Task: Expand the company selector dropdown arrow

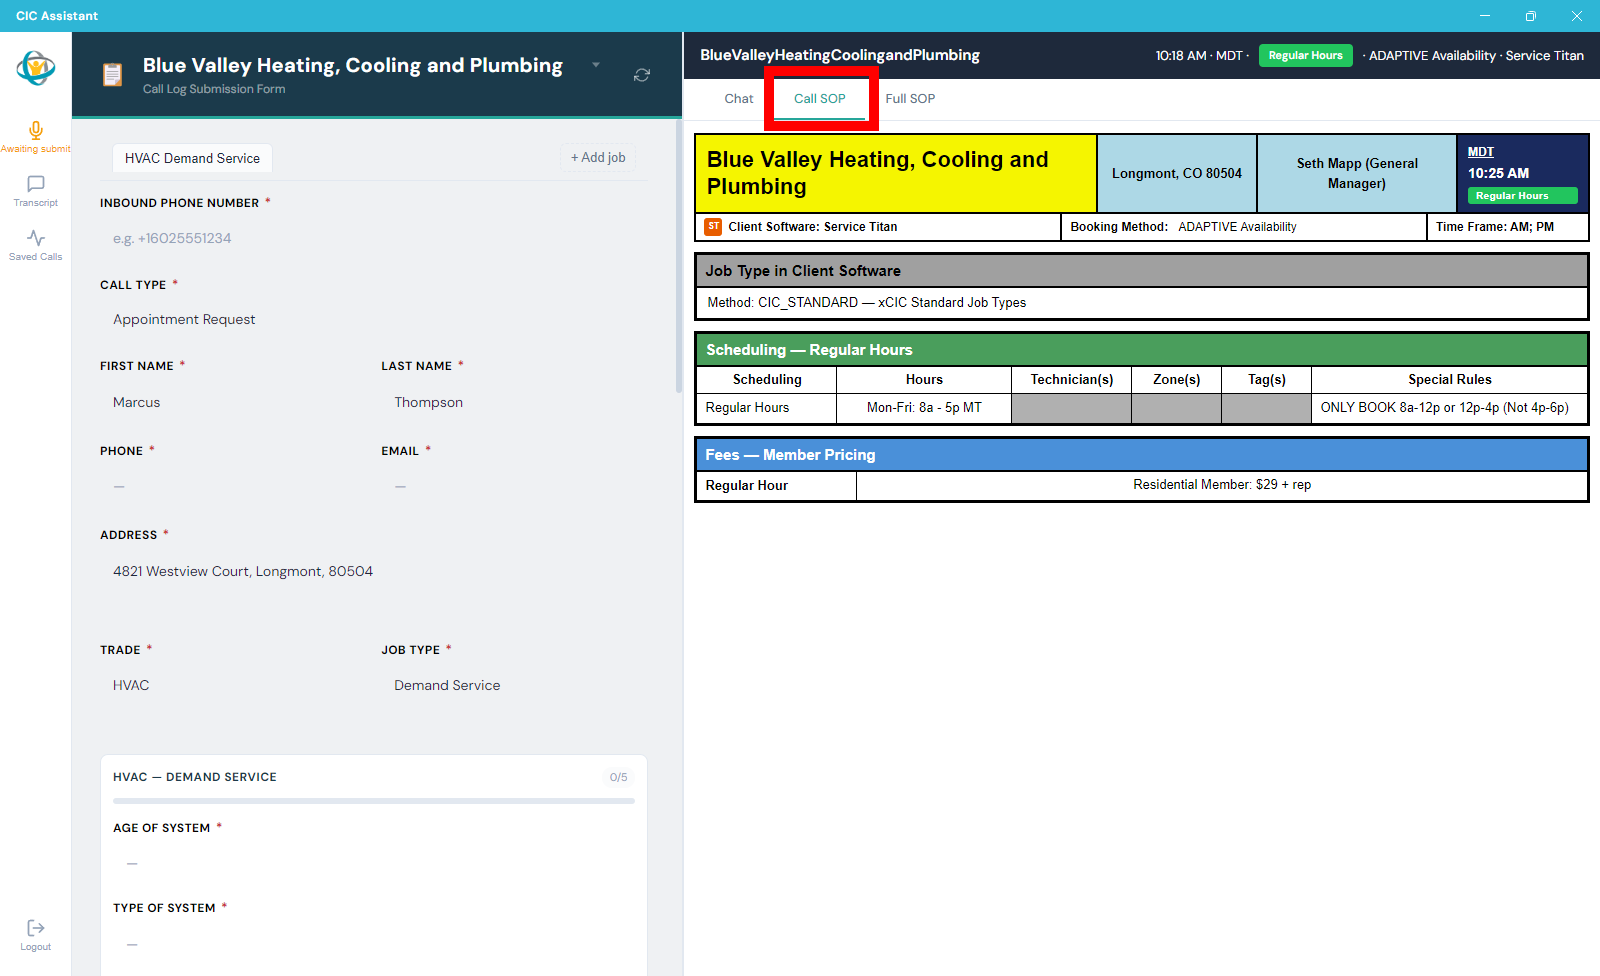Action: point(596,65)
